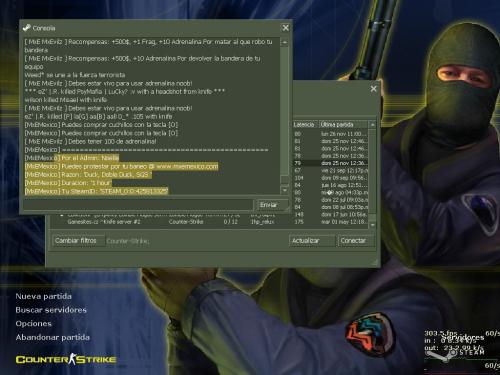This screenshot has width=500, height=375.
Task: Select the highlighted server row with latency 79
Action: [x=330, y=163]
